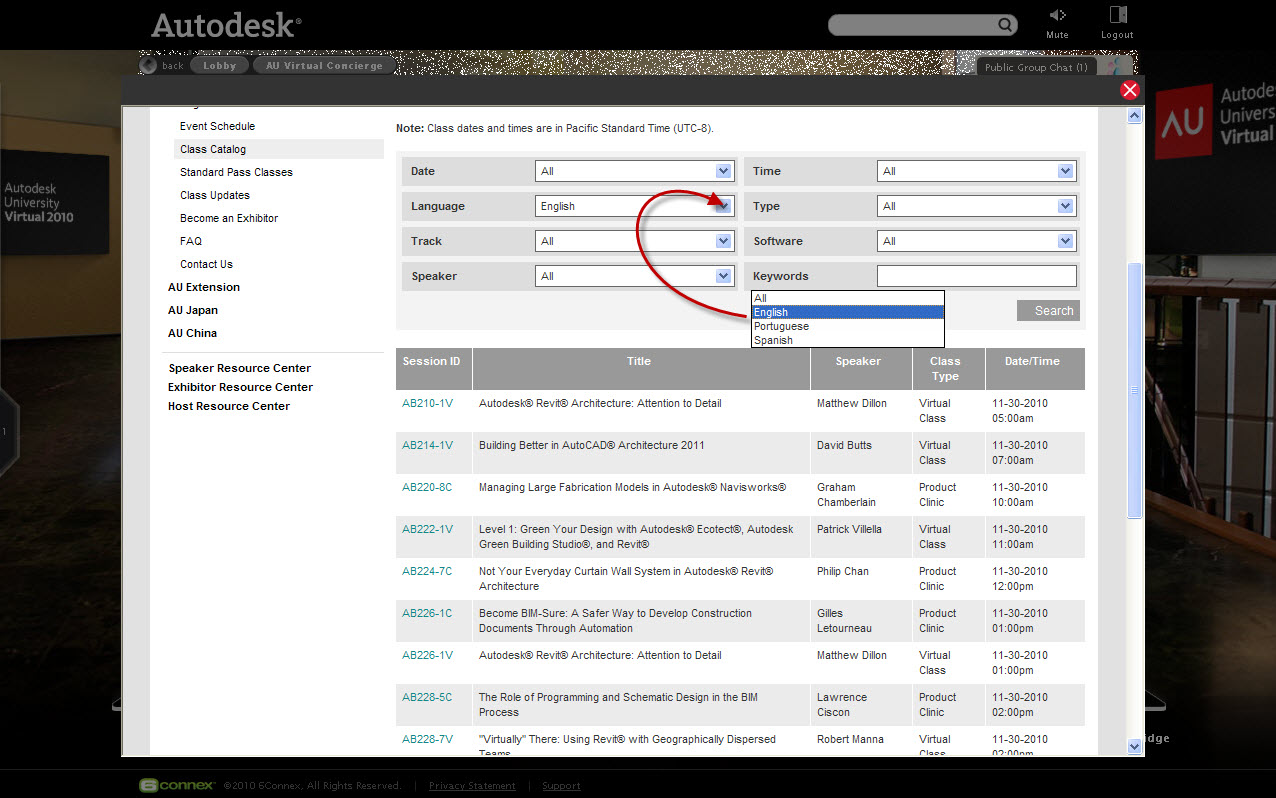The image size is (1276, 798).
Task: Choose Portuguese in the language list
Action: point(848,326)
